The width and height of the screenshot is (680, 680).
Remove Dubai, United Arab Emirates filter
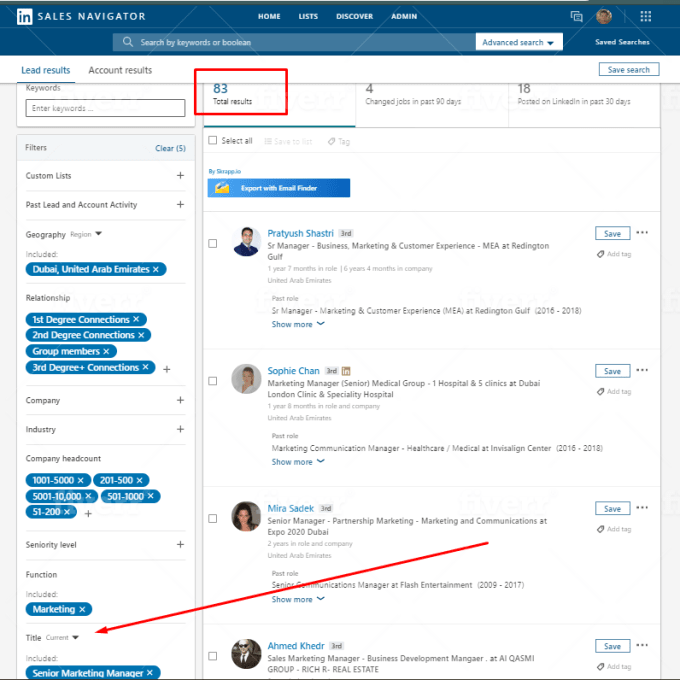tap(156, 269)
